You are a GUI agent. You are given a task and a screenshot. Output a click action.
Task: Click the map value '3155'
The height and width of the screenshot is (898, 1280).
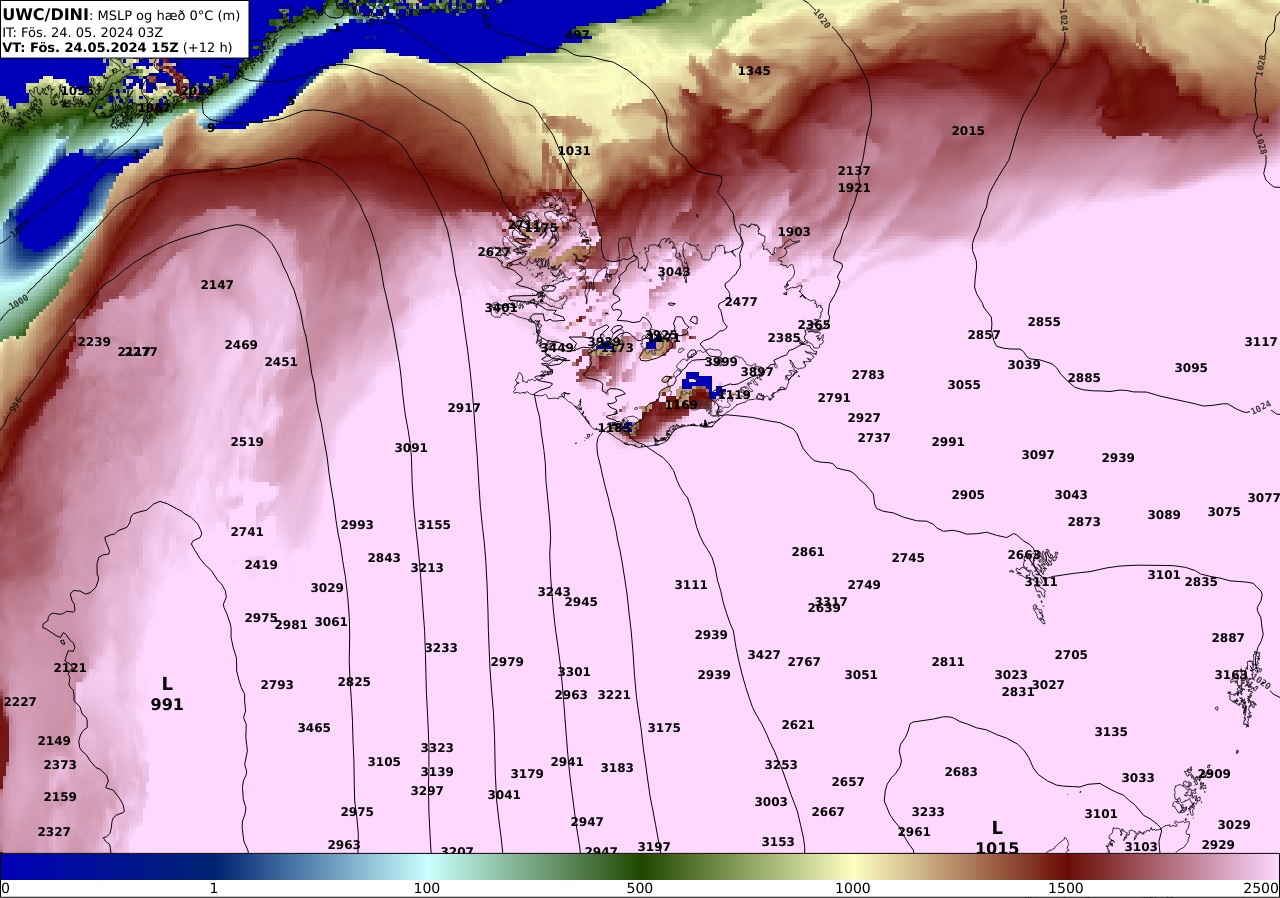[x=434, y=525]
